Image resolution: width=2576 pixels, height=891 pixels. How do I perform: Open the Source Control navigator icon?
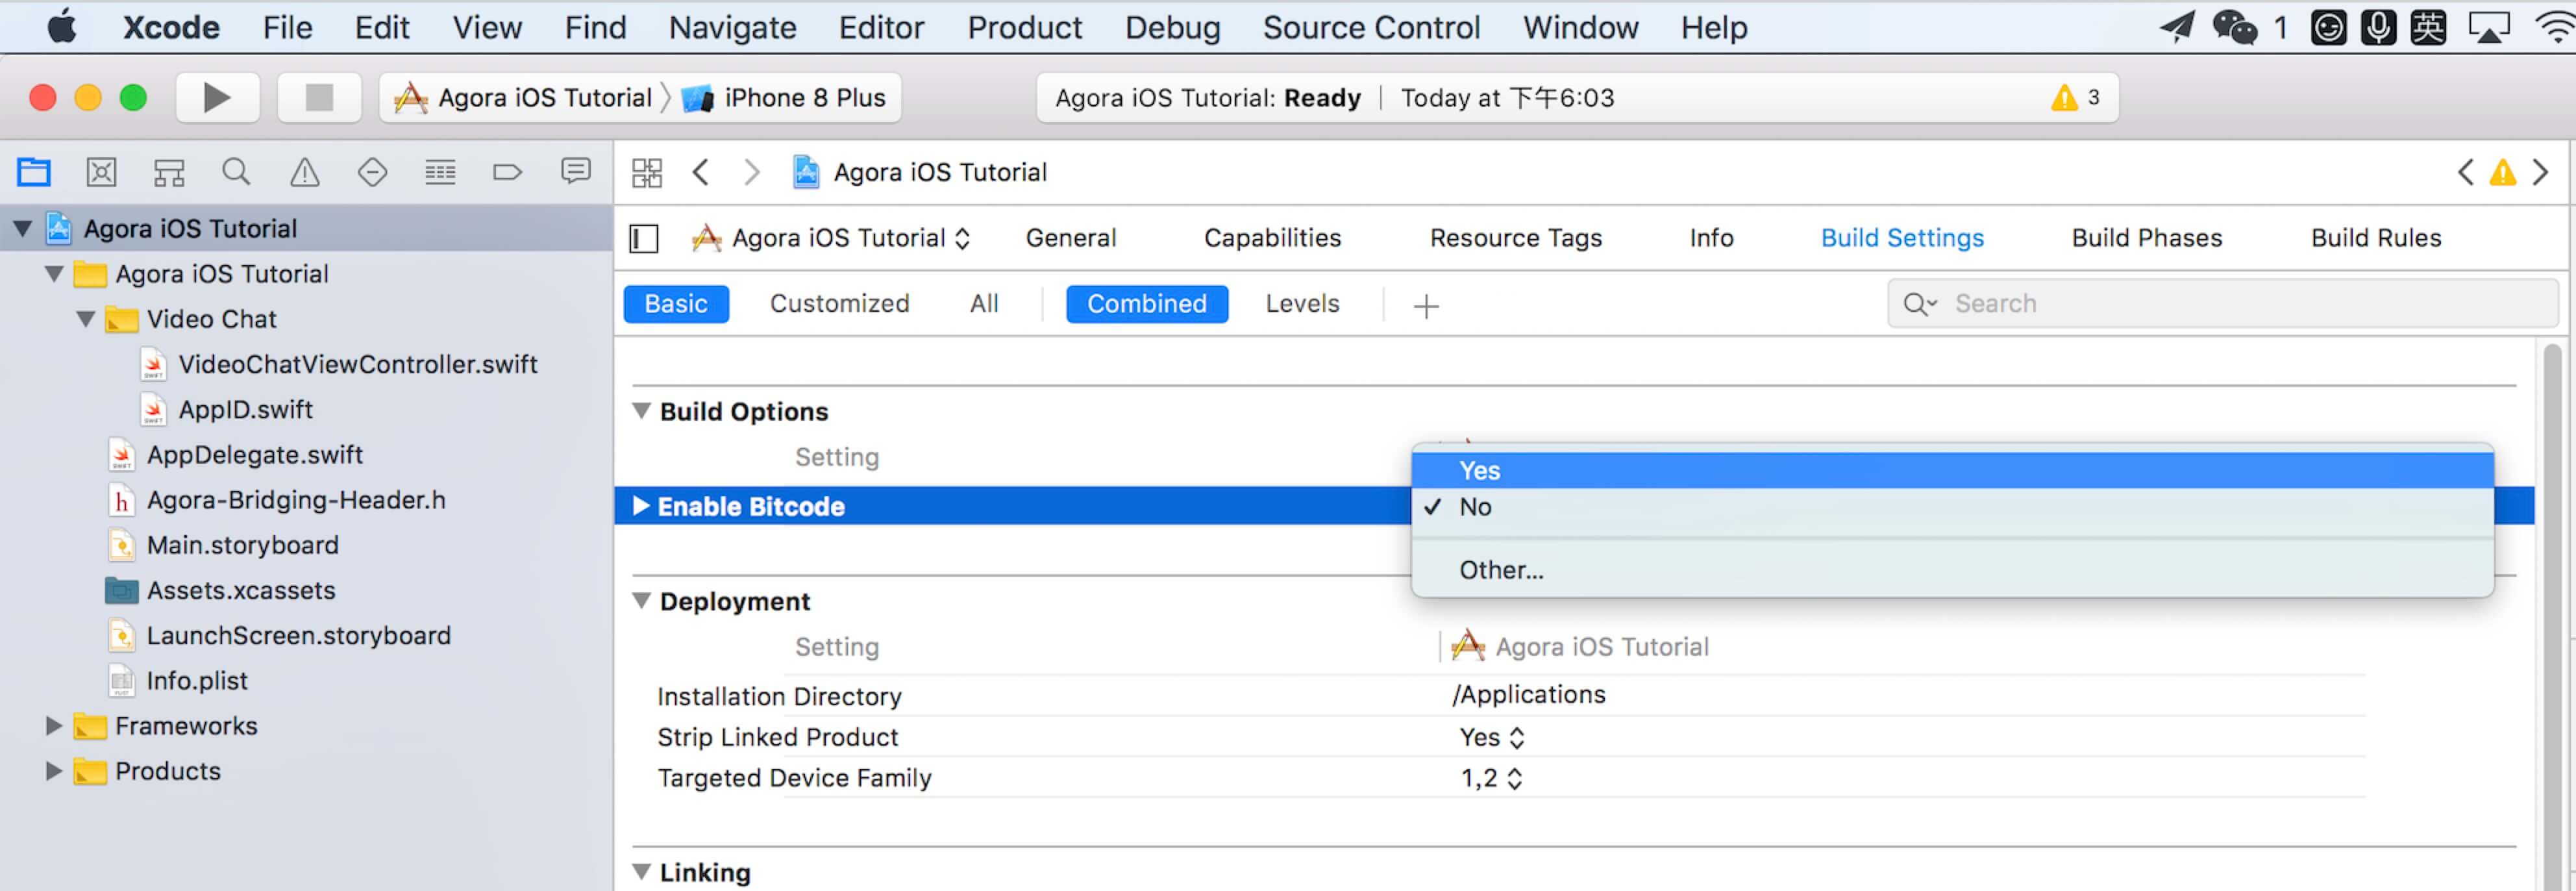[x=101, y=172]
